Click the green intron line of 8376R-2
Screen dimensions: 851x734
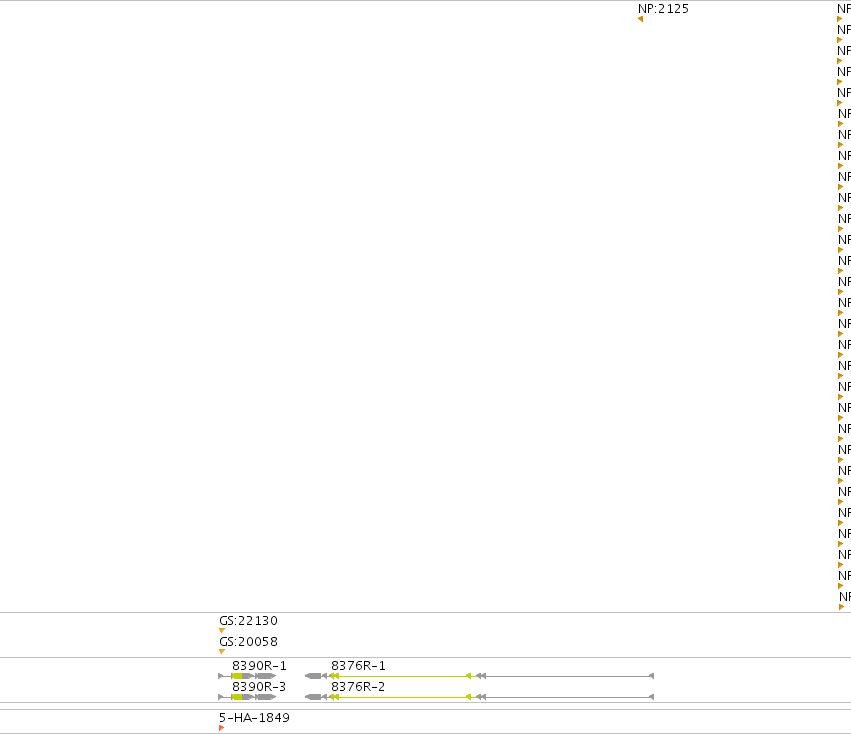click(x=402, y=697)
